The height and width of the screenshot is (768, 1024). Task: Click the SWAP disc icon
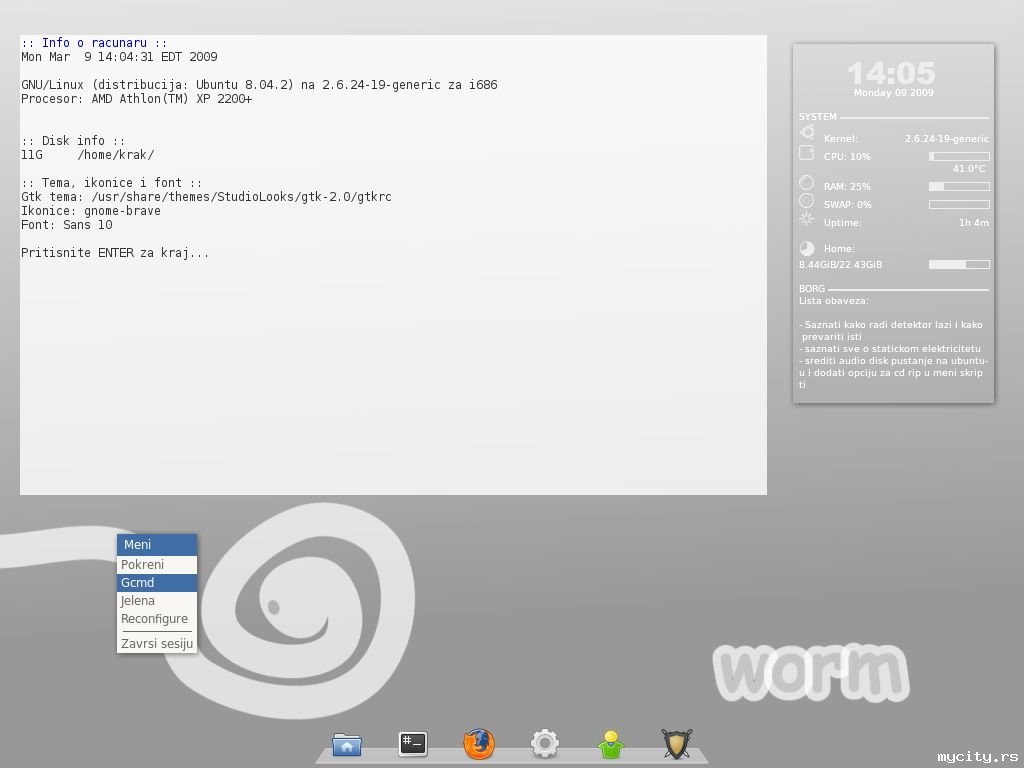click(807, 200)
